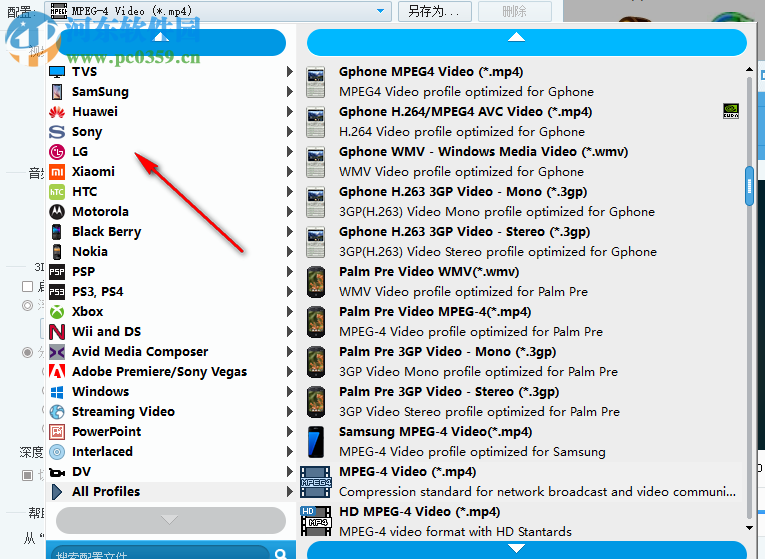
Task: Click profile list top blue up button
Action: pyautogui.click(x=526, y=42)
